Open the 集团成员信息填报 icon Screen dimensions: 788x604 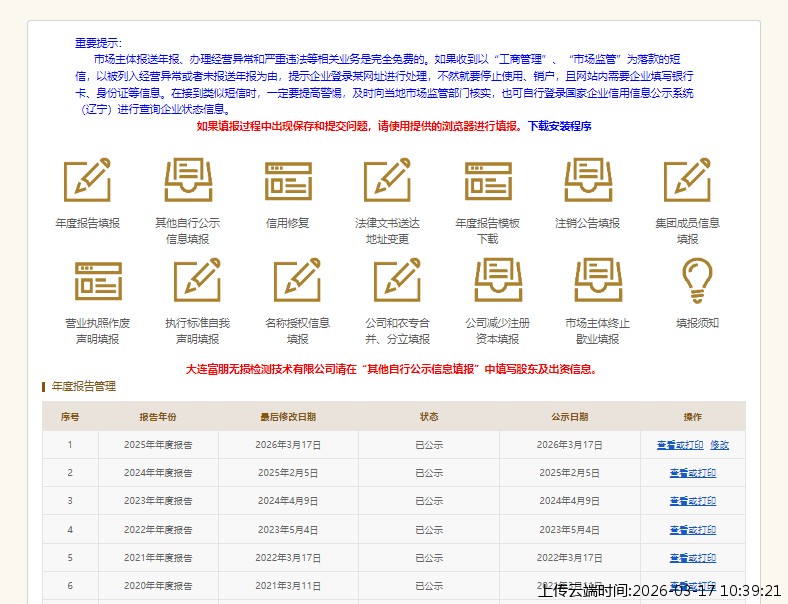click(x=688, y=181)
